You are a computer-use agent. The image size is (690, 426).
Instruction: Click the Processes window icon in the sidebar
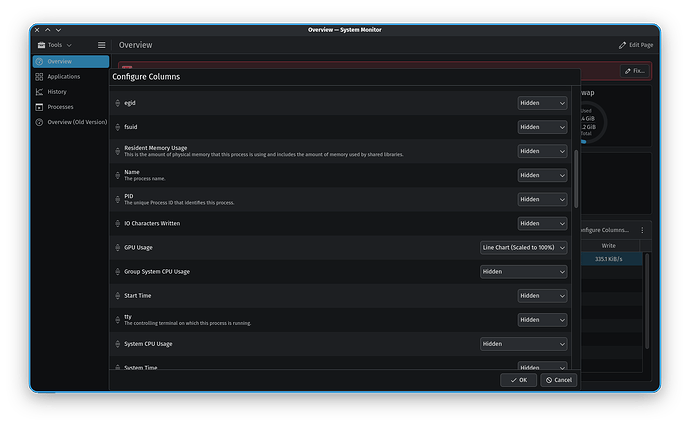39,106
